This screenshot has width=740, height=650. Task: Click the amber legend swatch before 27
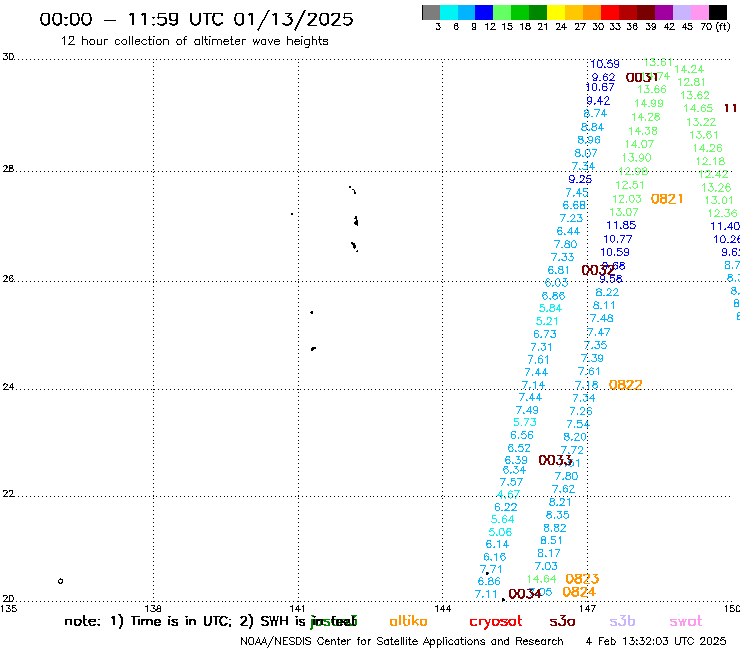coord(574,12)
